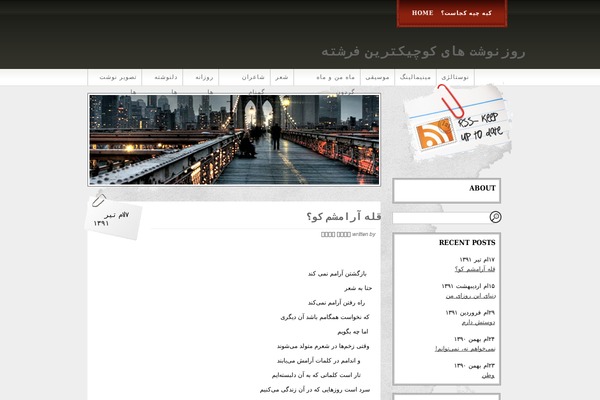Click the poem line starting 'سرد است روزهایی'
This screenshot has height=400, width=600.
tap(315, 390)
